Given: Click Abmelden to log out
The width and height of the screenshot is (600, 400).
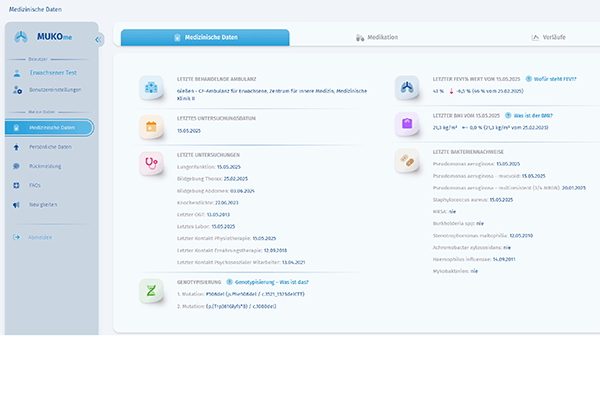Looking at the screenshot, I should tap(40, 237).
